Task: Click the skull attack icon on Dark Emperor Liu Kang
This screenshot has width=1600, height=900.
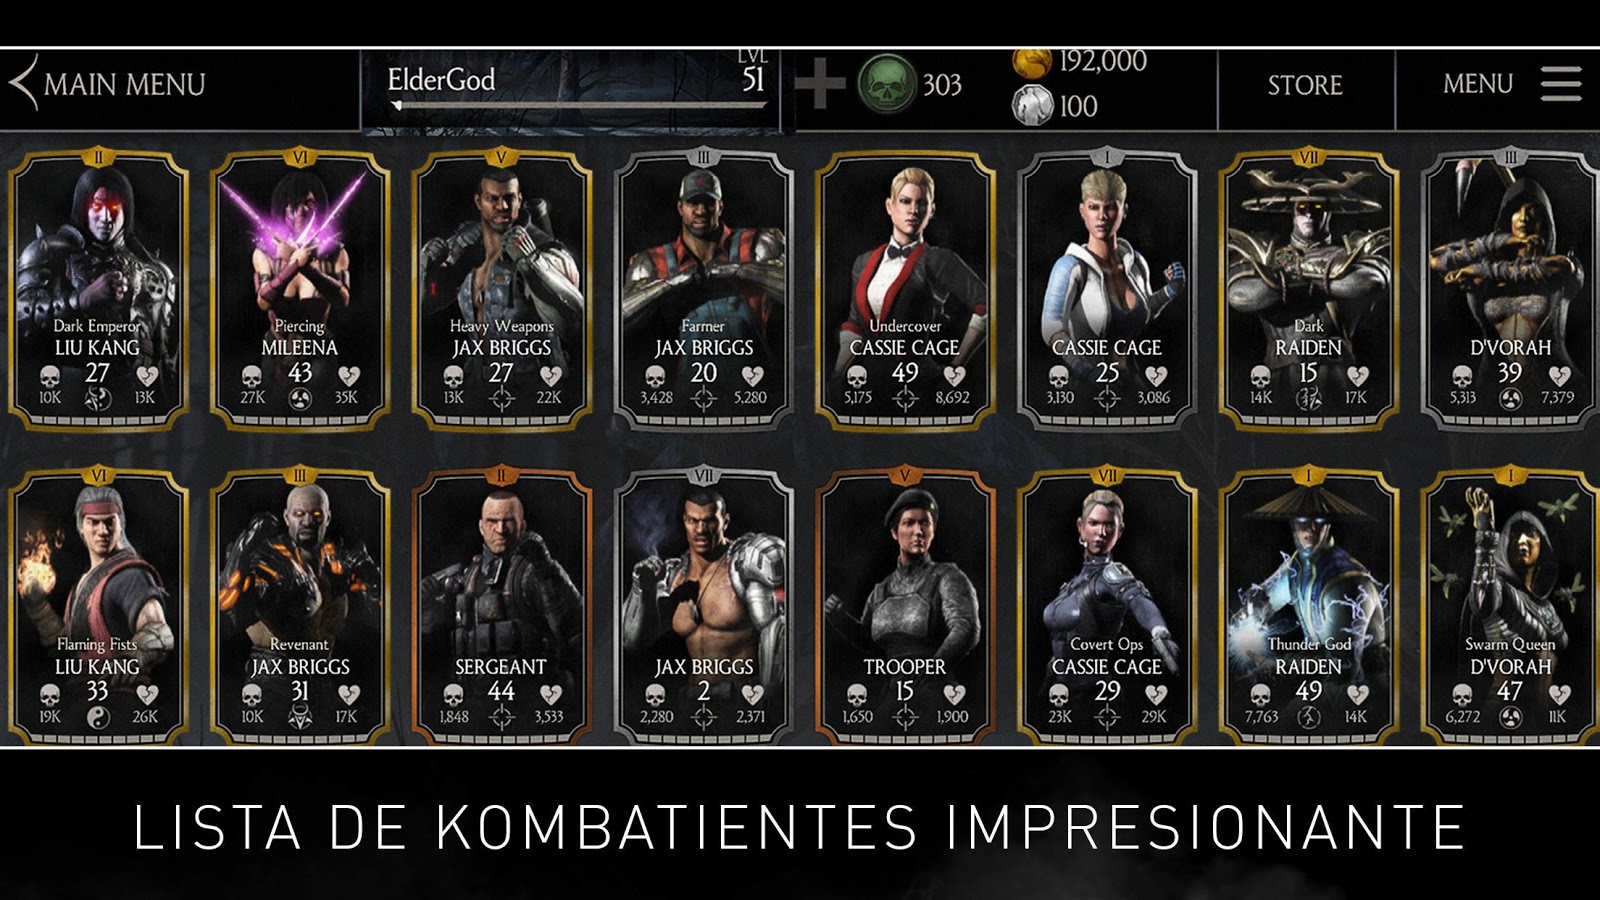Action: coord(50,376)
